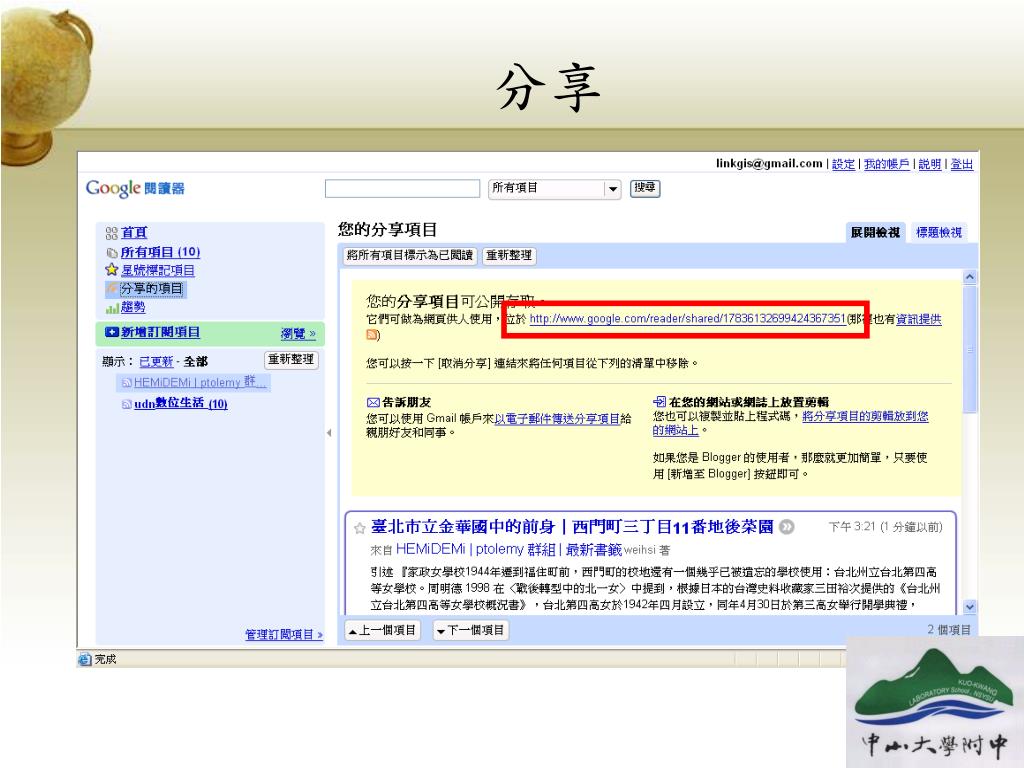Open the shared google.com/reader/shared URL link
This screenshot has height=768, width=1024.
[688, 319]
